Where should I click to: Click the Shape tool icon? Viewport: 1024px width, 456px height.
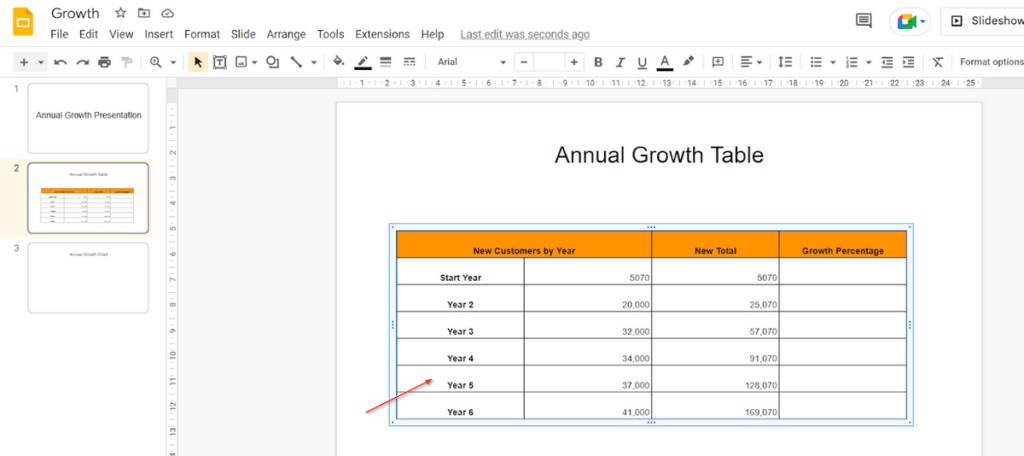pyautogui.click(x=273, y=62)
